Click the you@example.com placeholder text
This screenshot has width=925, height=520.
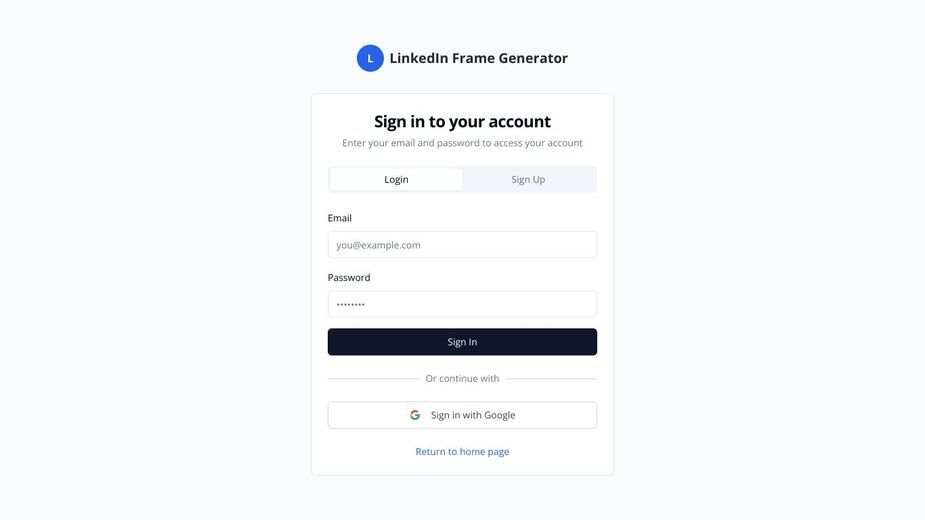pyautogui.click(x=378, y=246)
